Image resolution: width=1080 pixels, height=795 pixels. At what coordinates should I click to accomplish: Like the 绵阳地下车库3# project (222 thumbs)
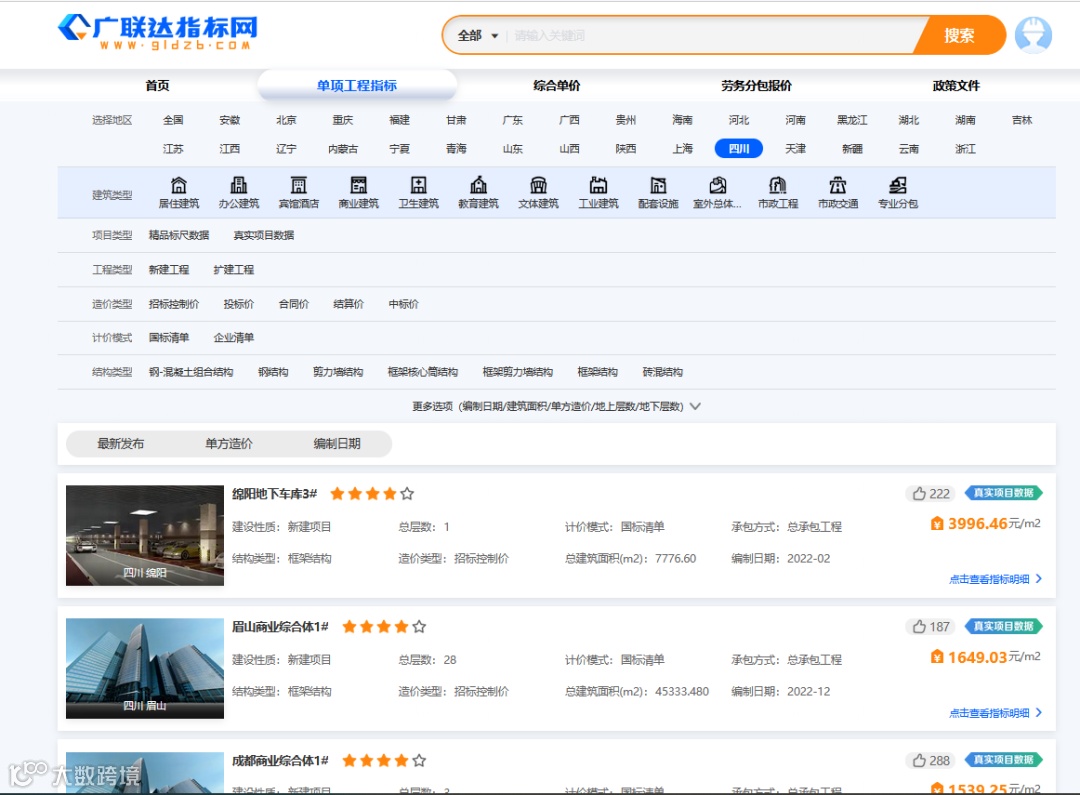tap(931, 493)
